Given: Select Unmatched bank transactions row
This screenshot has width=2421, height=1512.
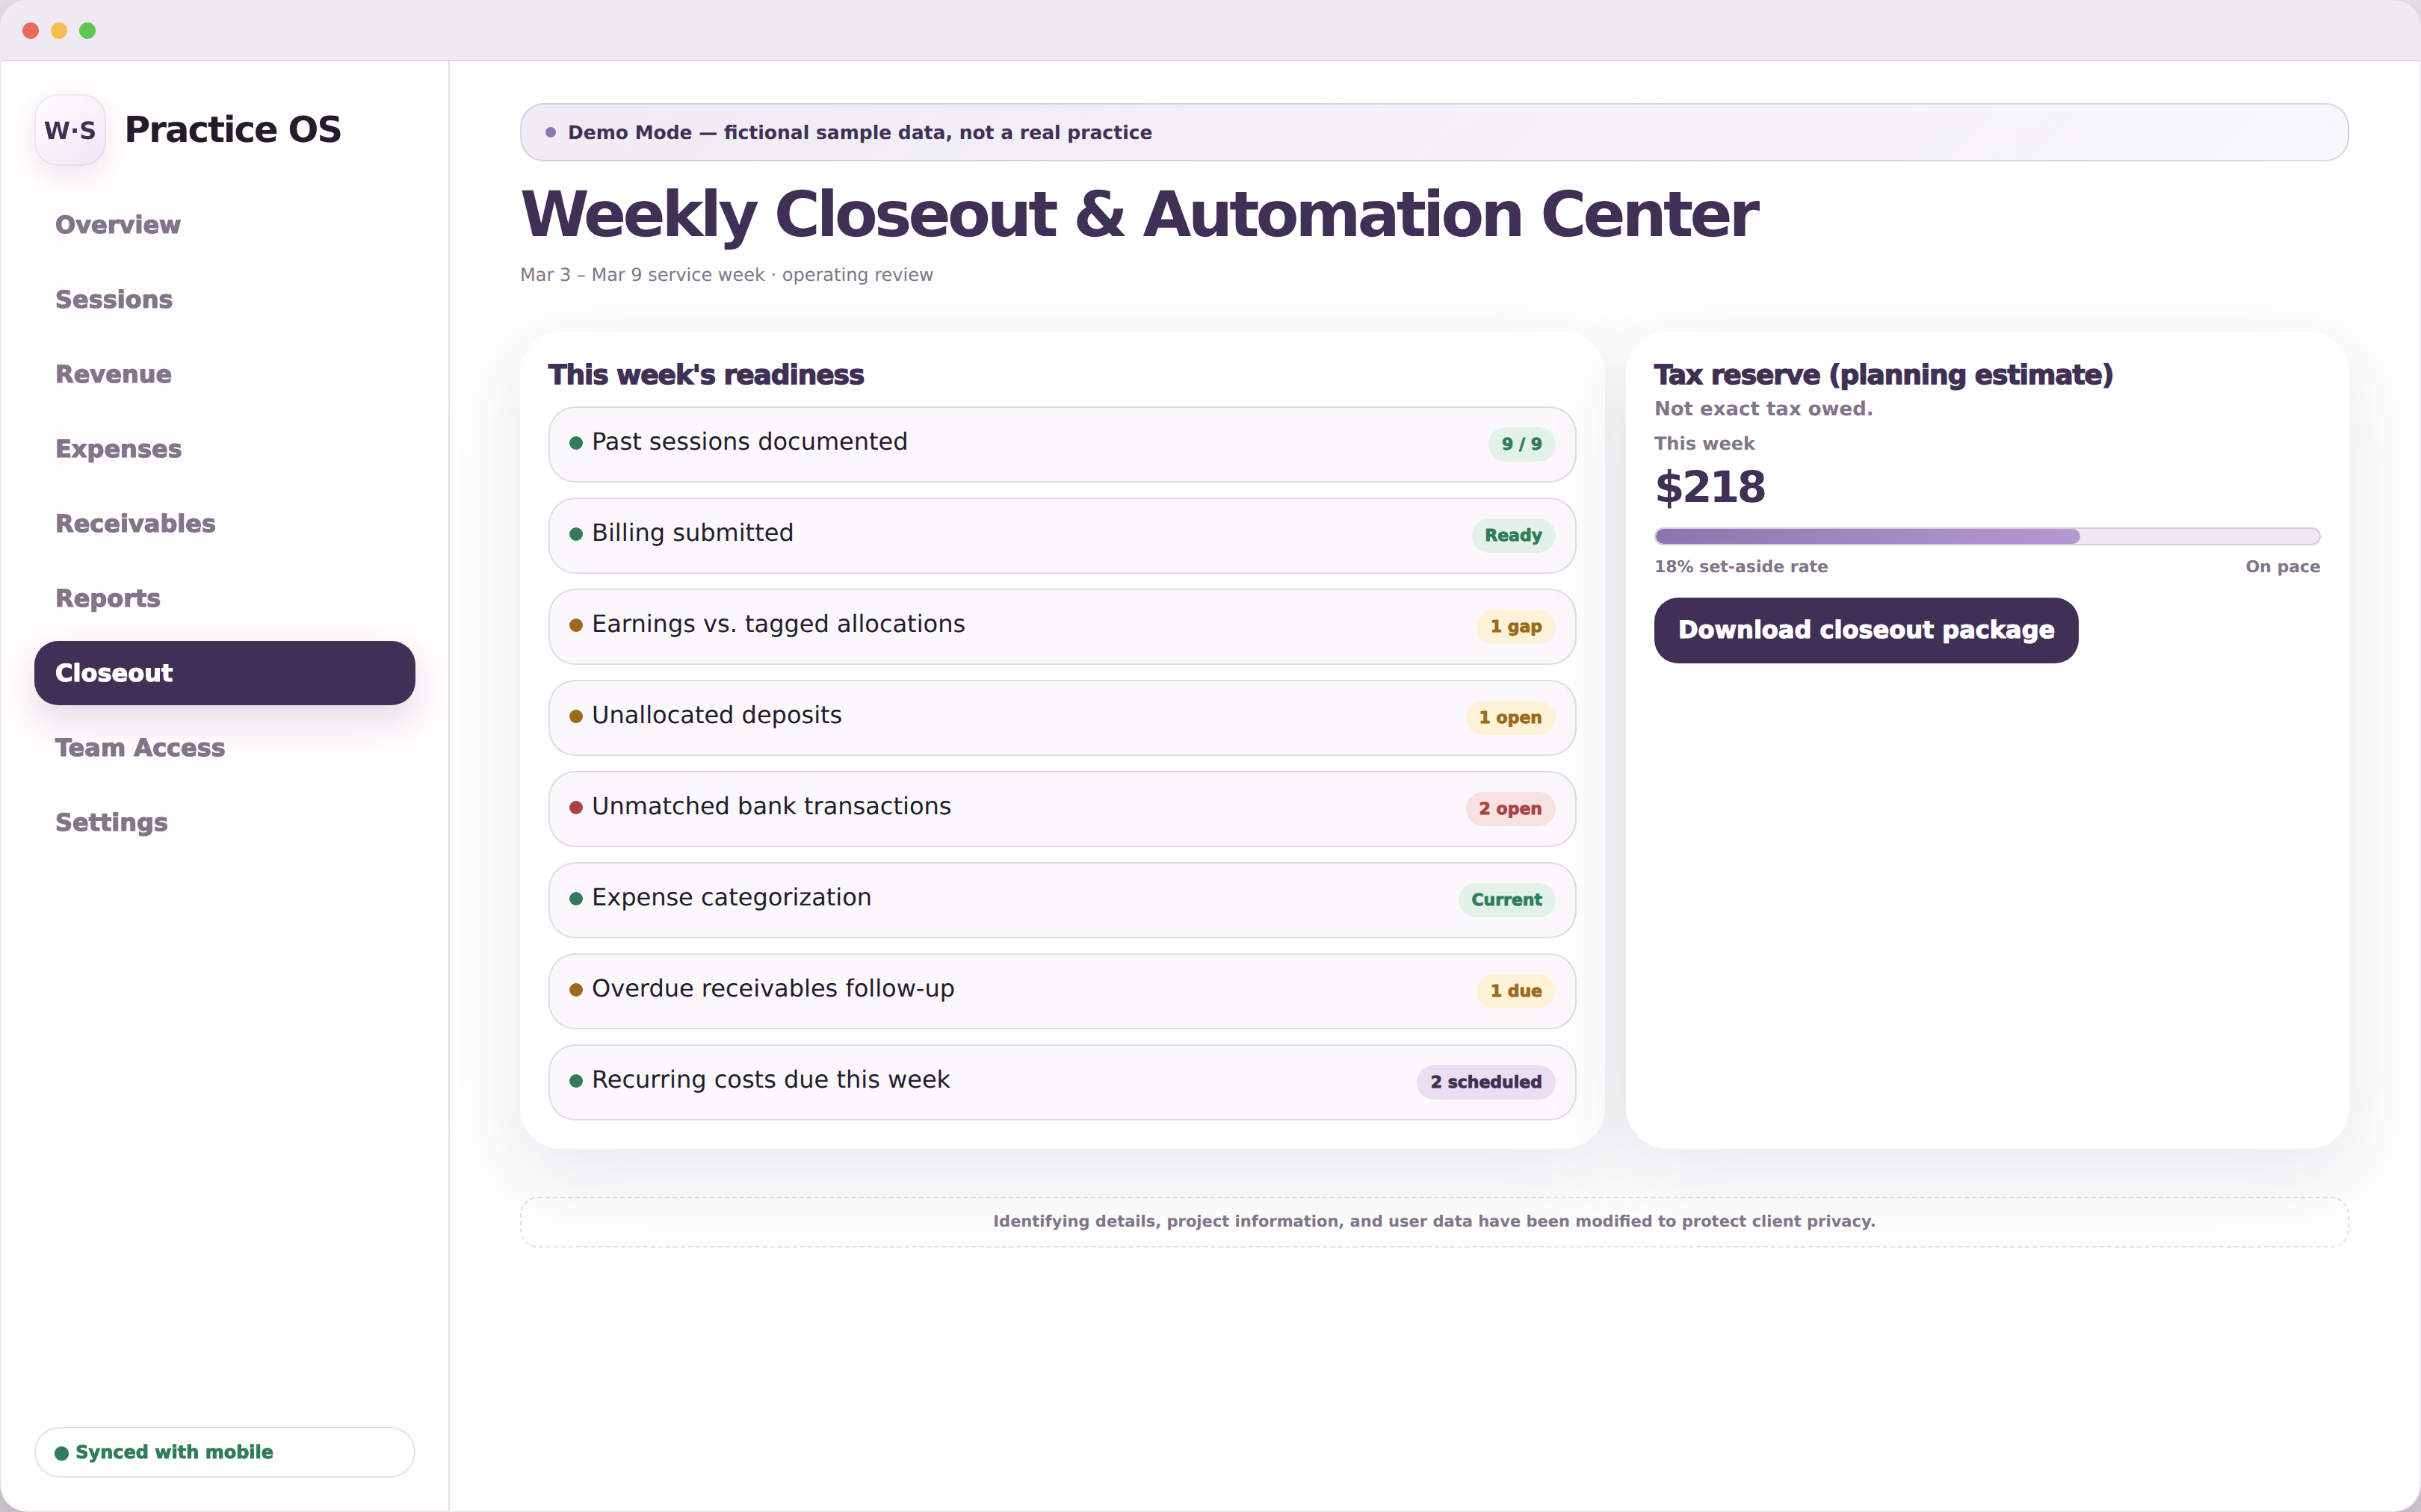Looking at the screenshot, I should tap(1062, 809).
